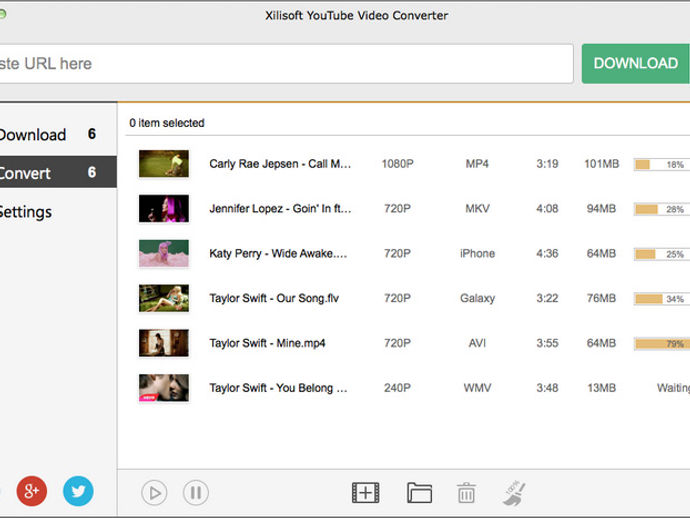Click the broom clear-completed icon
The height and width of the screenshot is (518, 690).
coord(514,493)
